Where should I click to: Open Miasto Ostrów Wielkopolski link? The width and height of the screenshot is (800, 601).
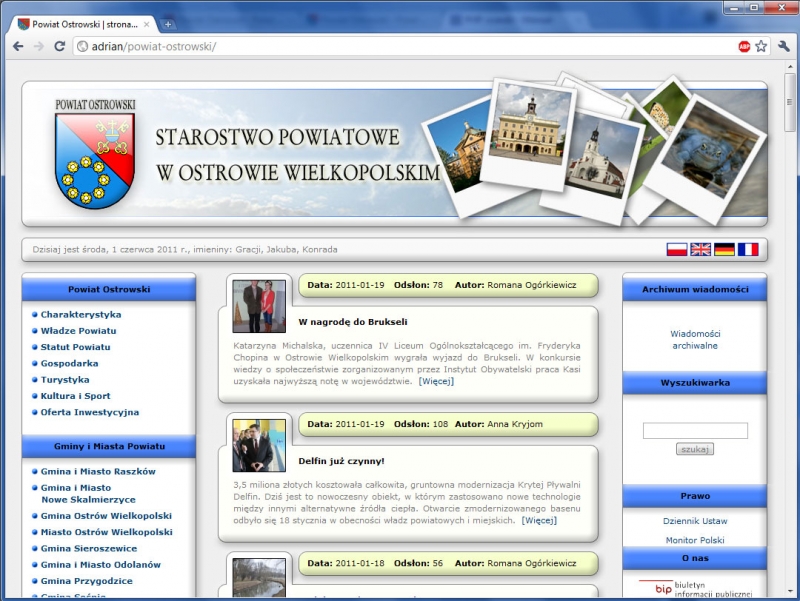(107, 532)
